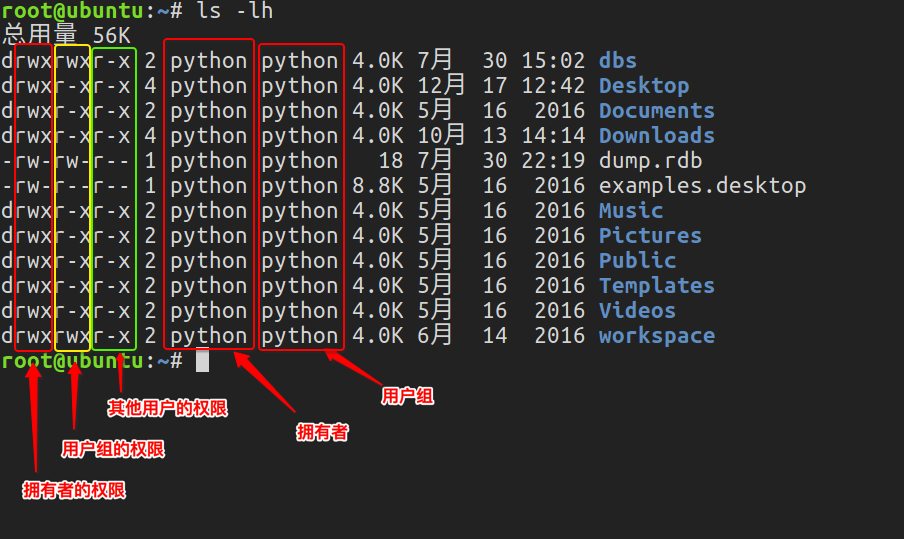Click the 12月 month in Desktop row
The height and width of the screenshot is (539, 904).
[441, 85]
